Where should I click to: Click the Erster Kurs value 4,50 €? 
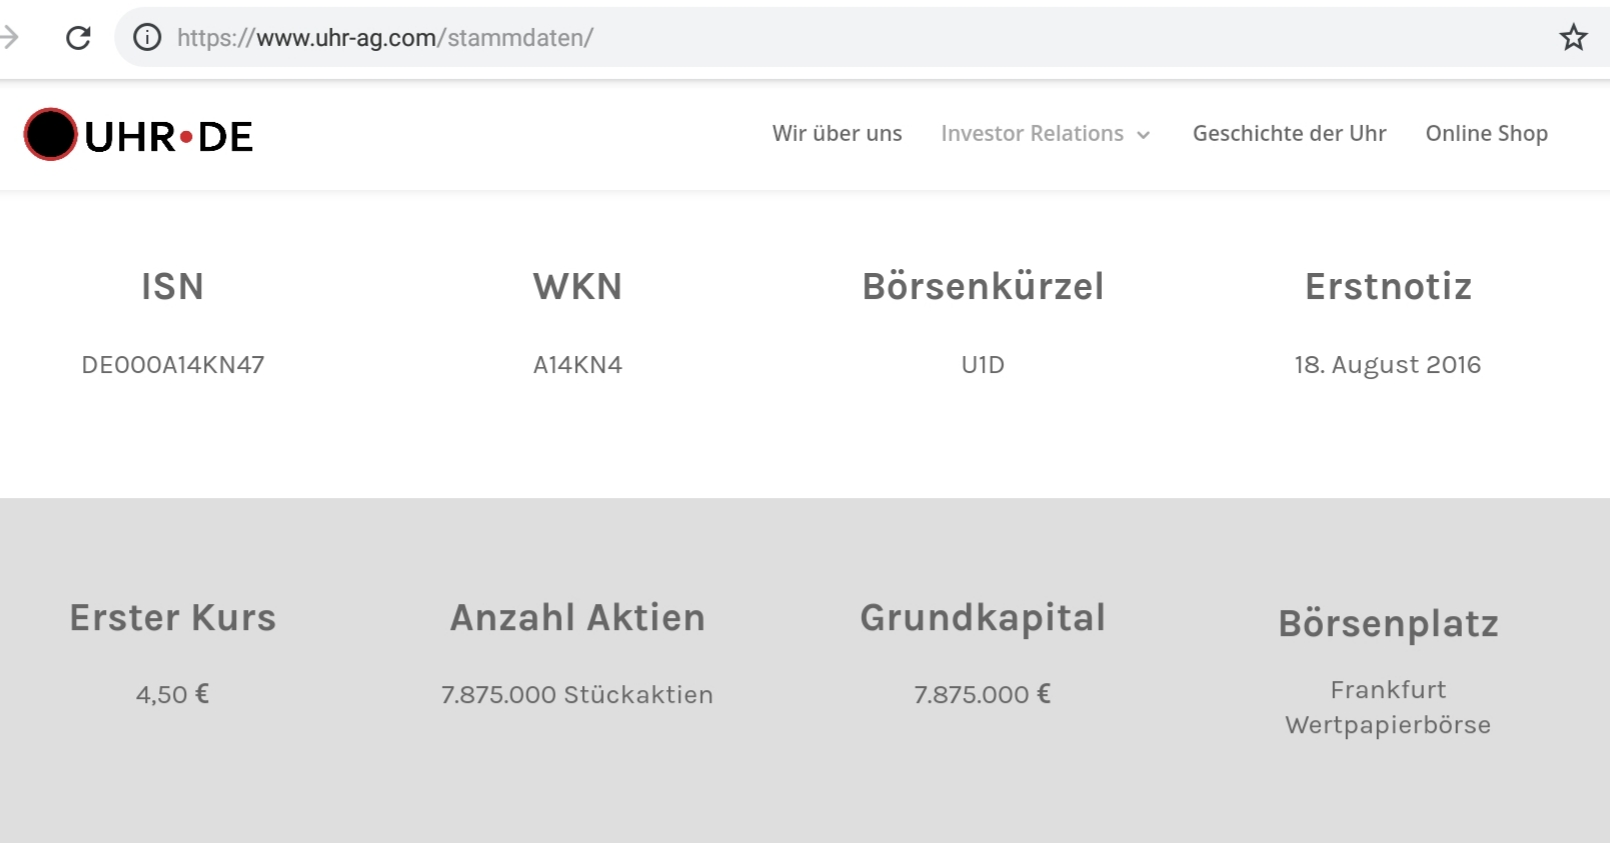[171, 693]
